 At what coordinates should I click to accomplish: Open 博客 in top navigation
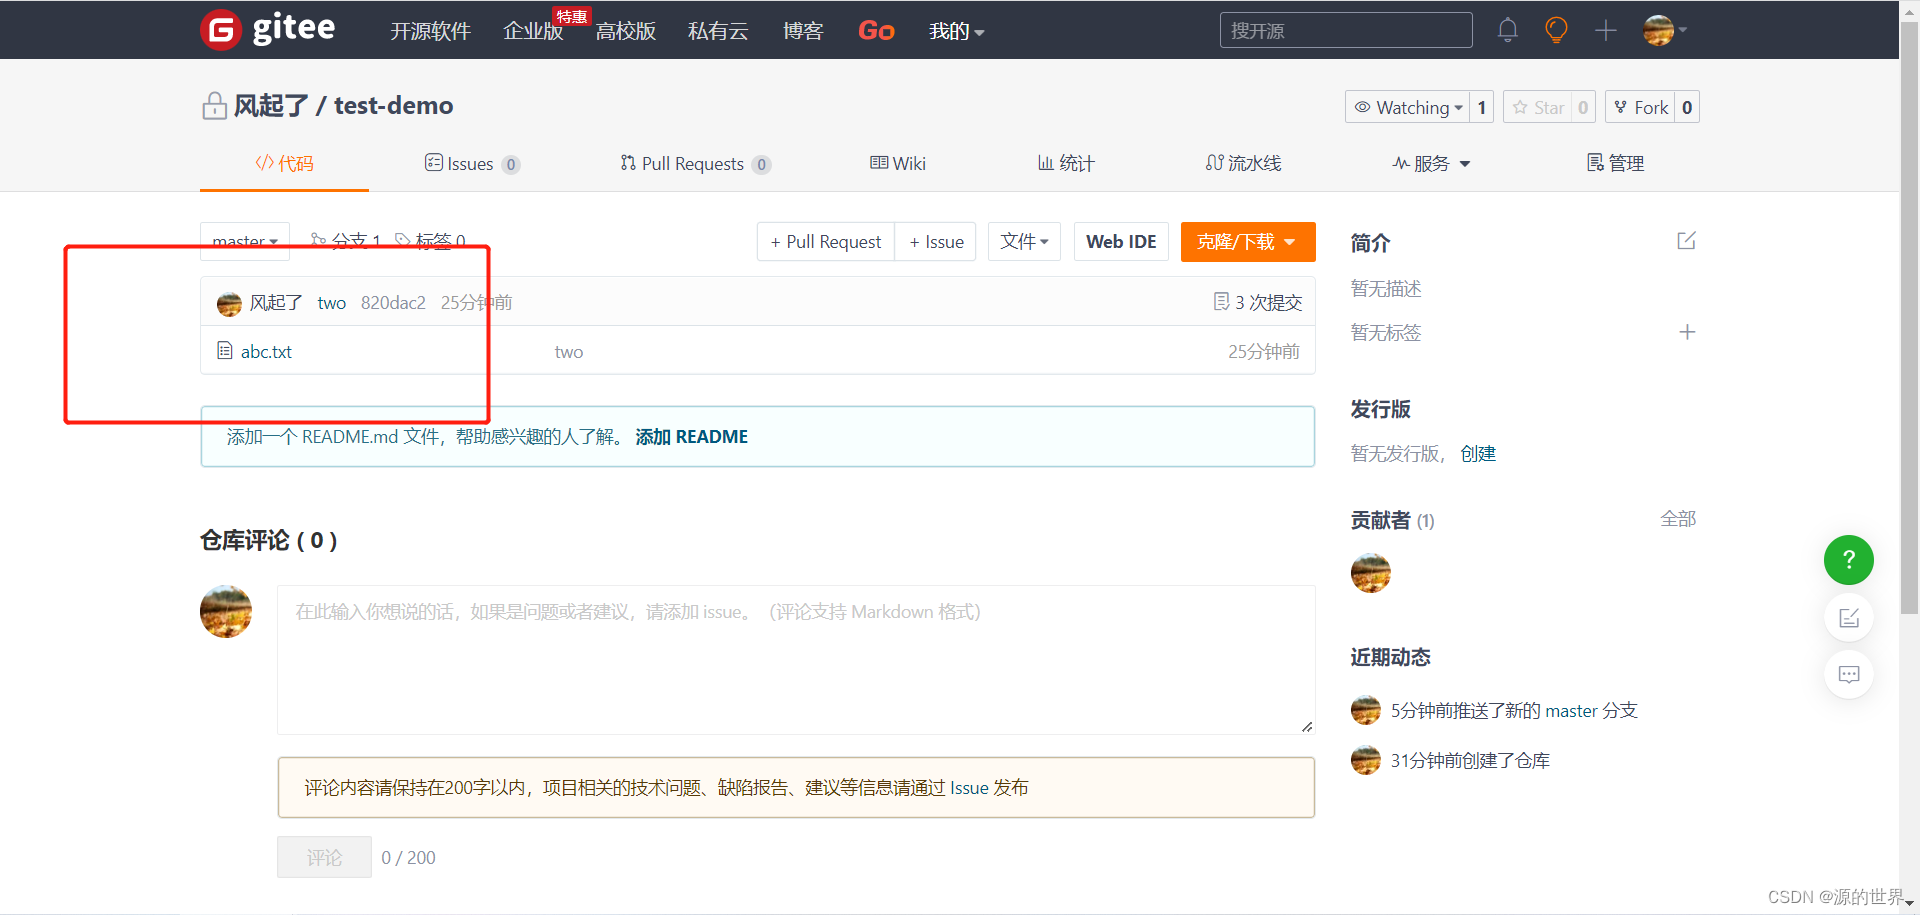click(803, 31)
